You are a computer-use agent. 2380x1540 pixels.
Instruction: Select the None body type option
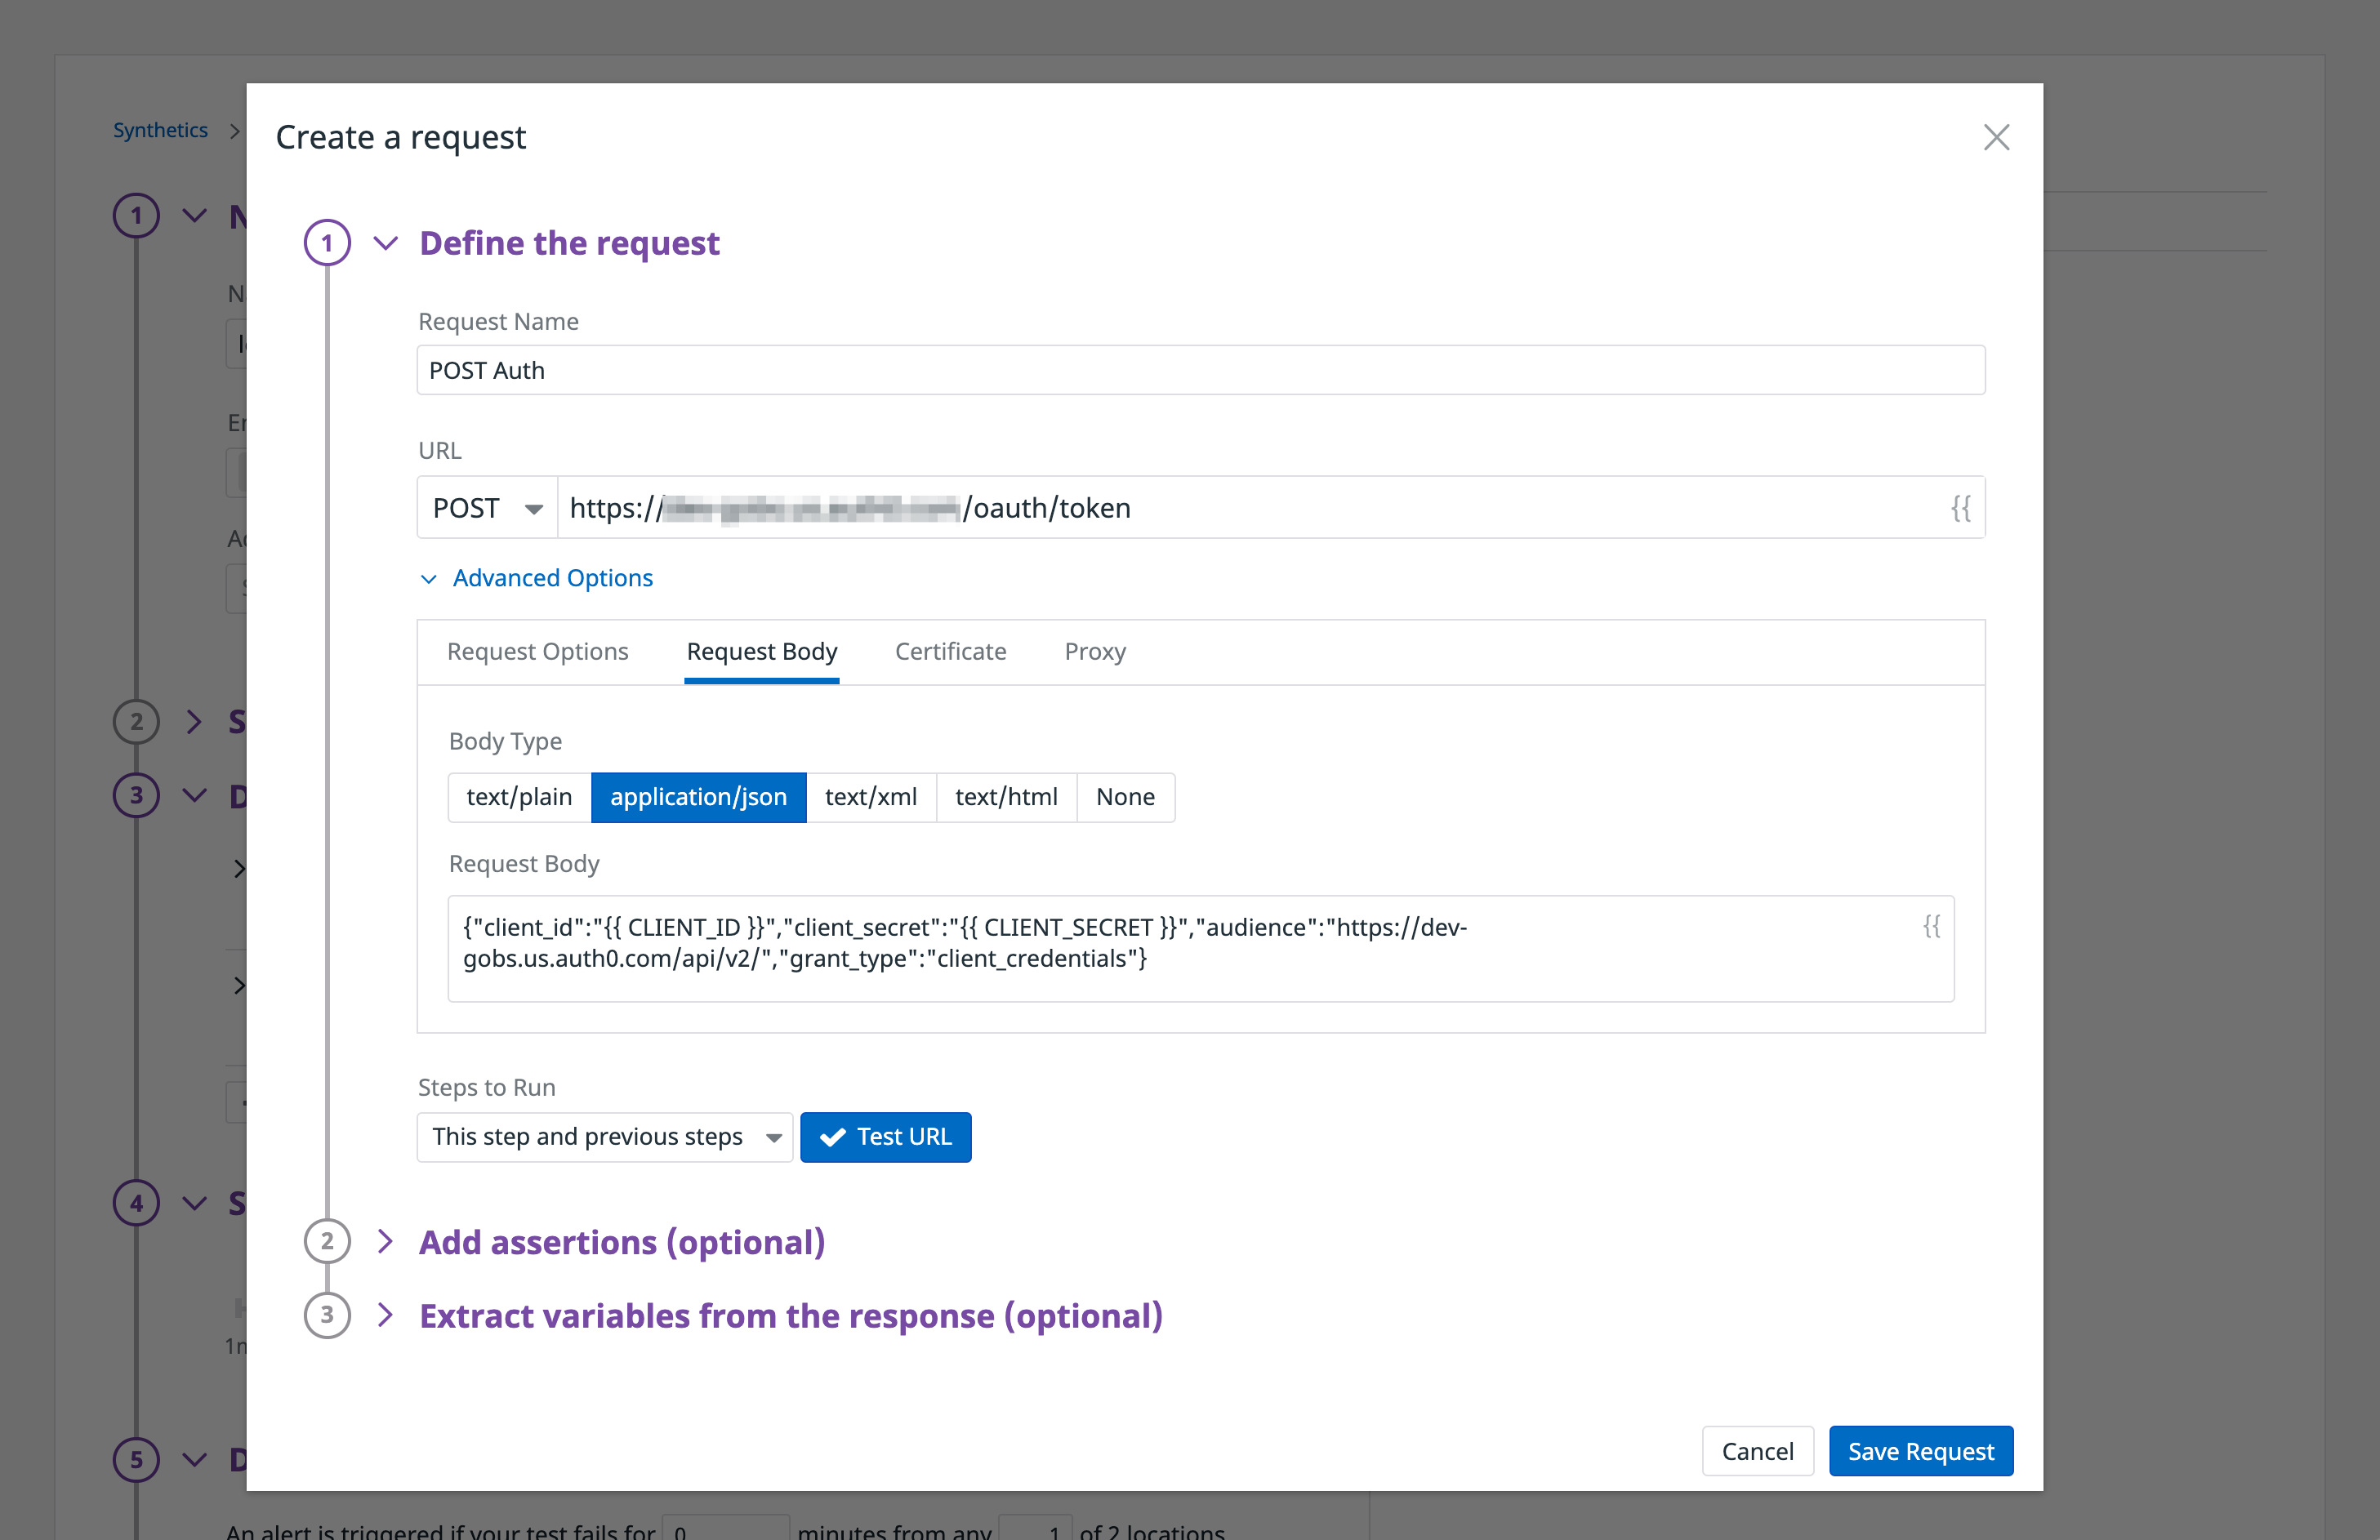pos(1125,797)
